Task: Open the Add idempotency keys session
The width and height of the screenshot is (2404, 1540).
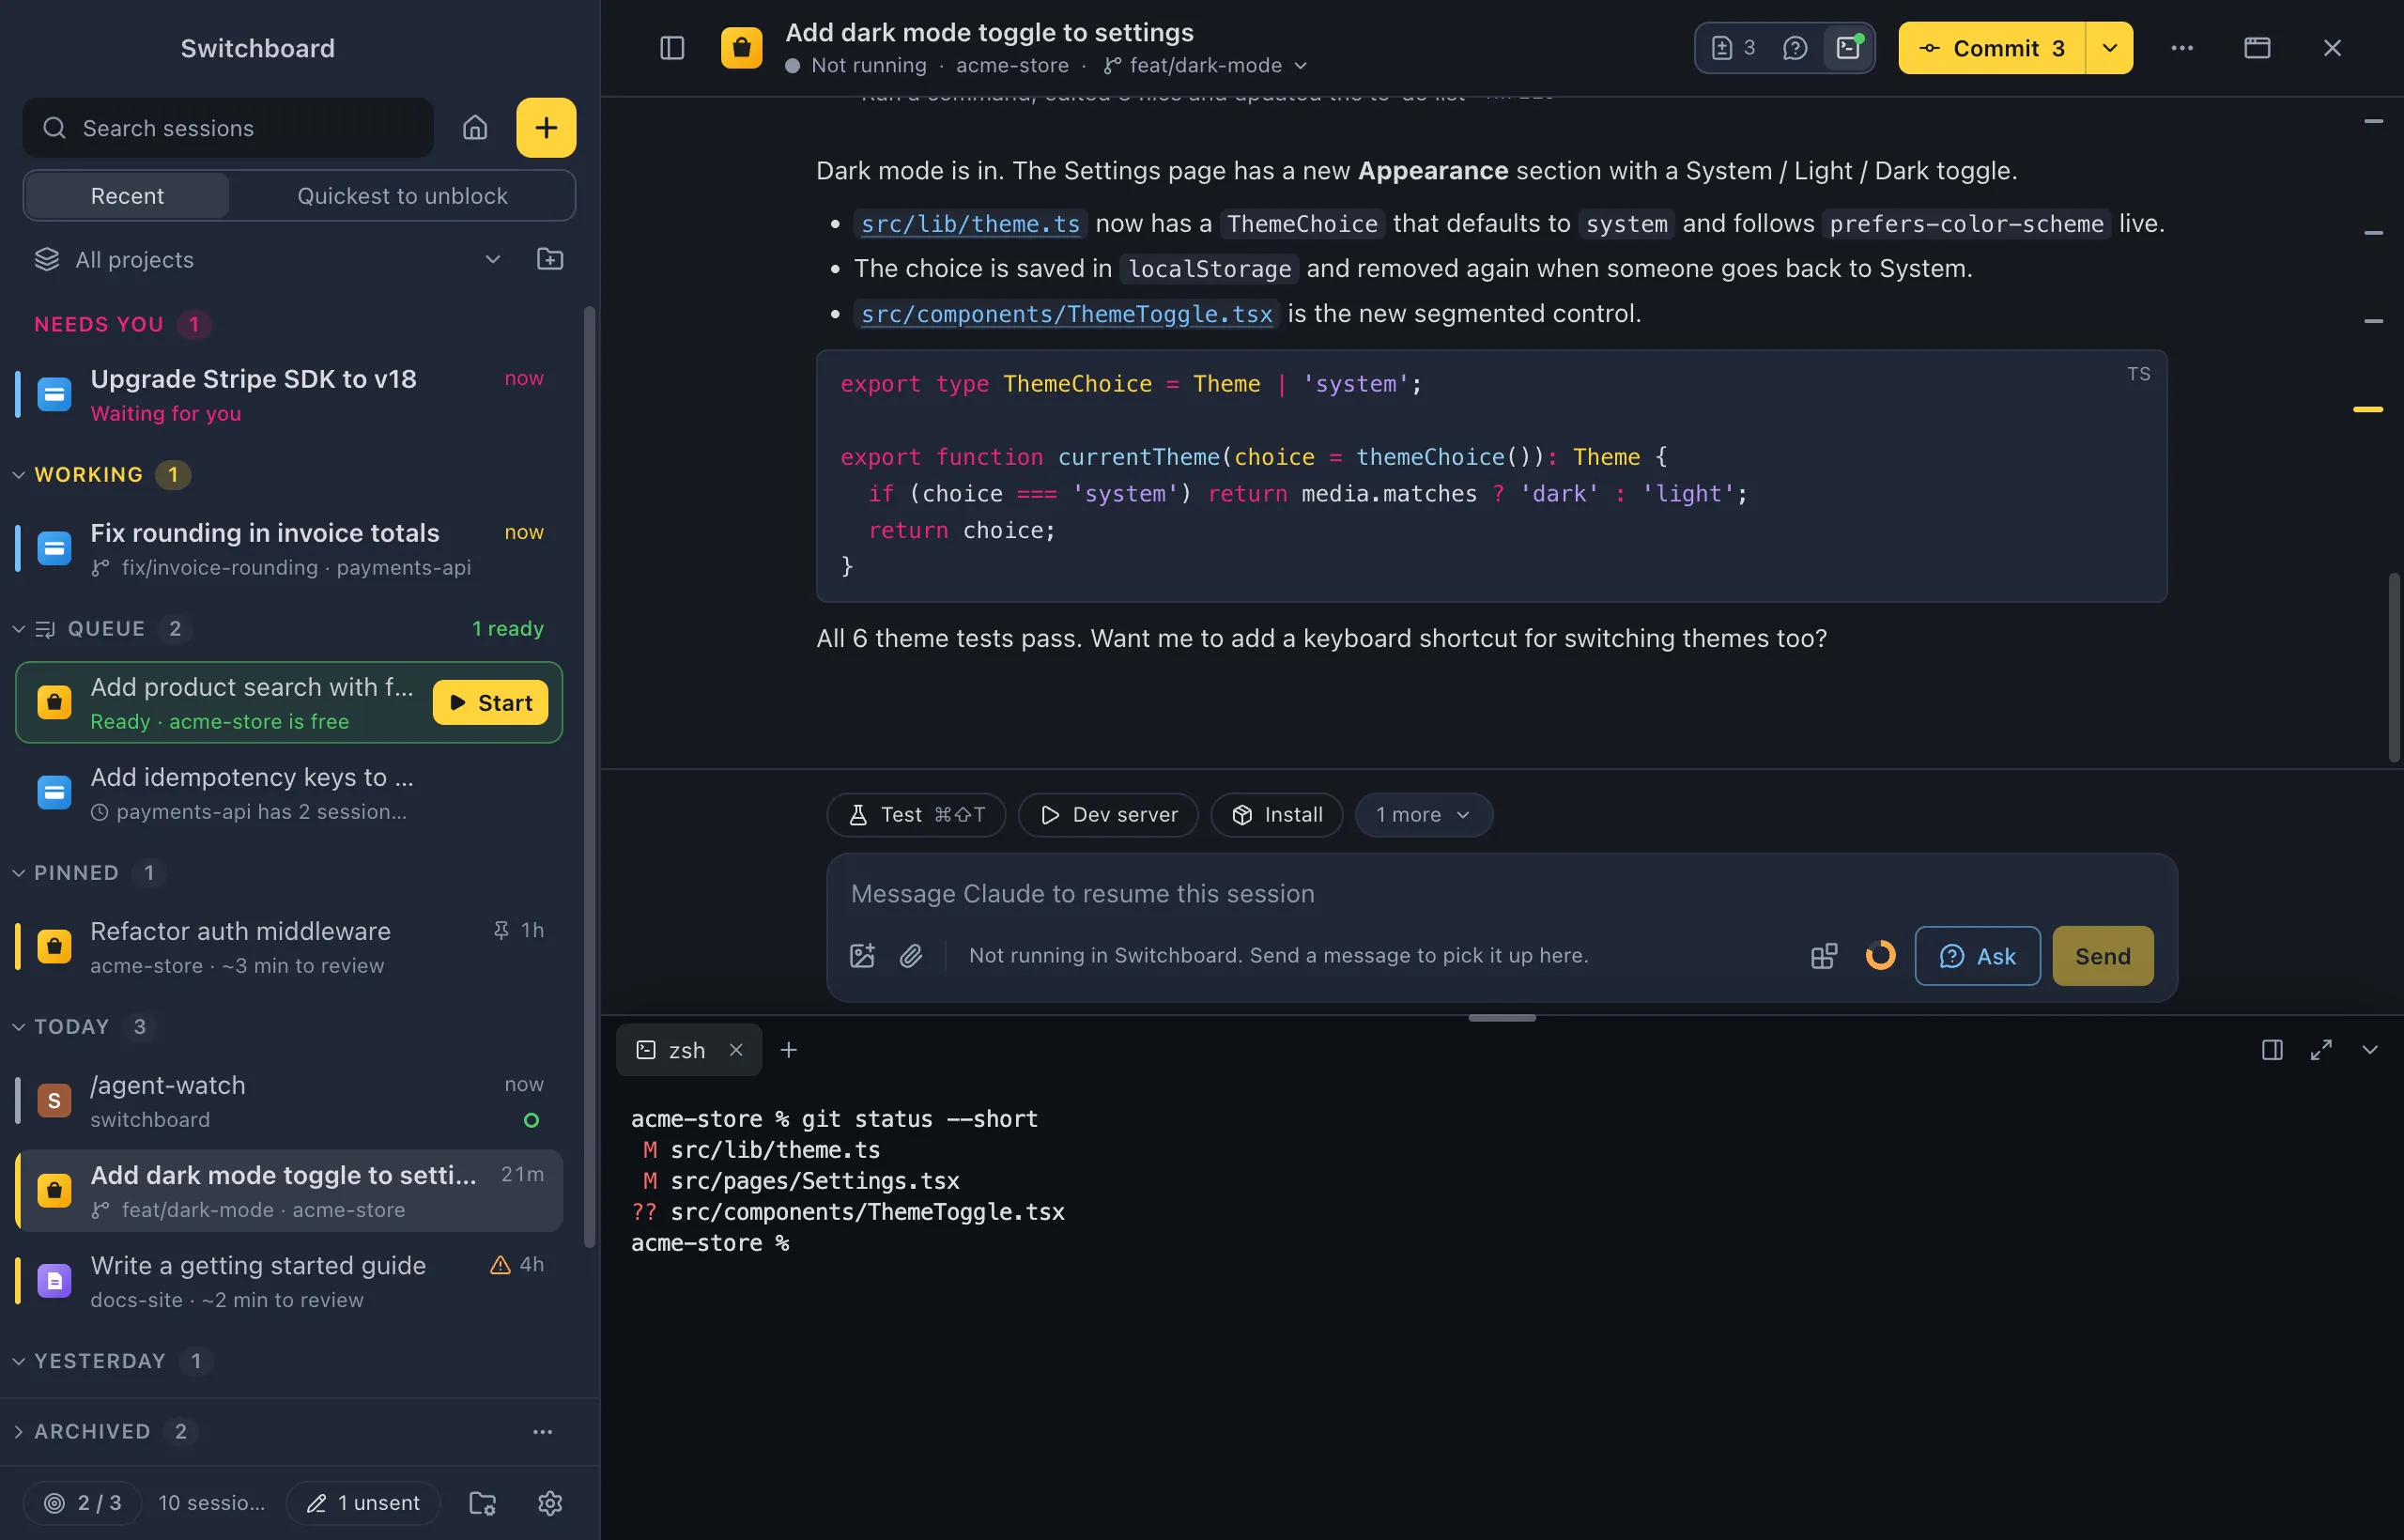Action: pyautogui.click(x=289, y=793)
